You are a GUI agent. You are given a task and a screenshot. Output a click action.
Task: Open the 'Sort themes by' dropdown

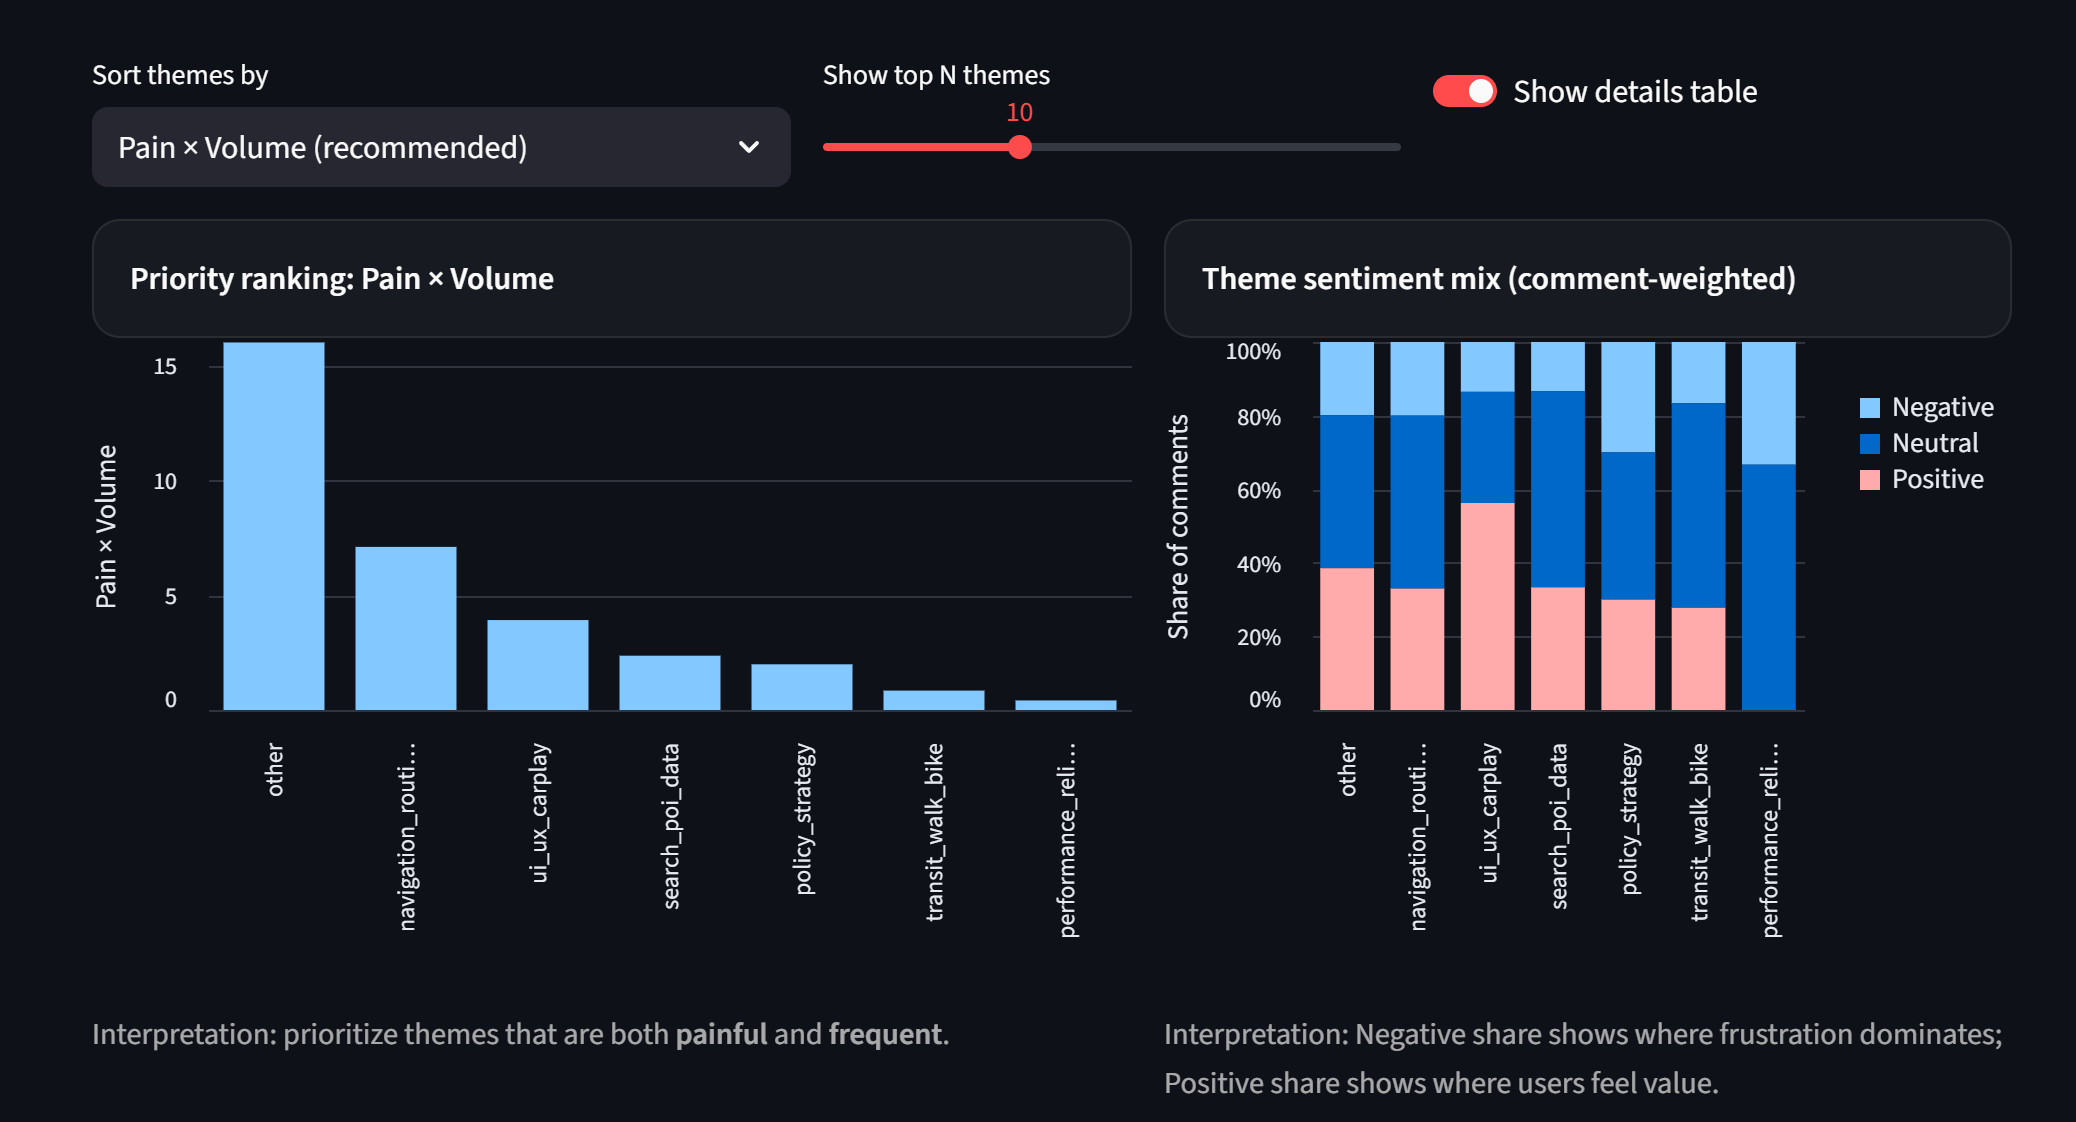tap(440, 147)
